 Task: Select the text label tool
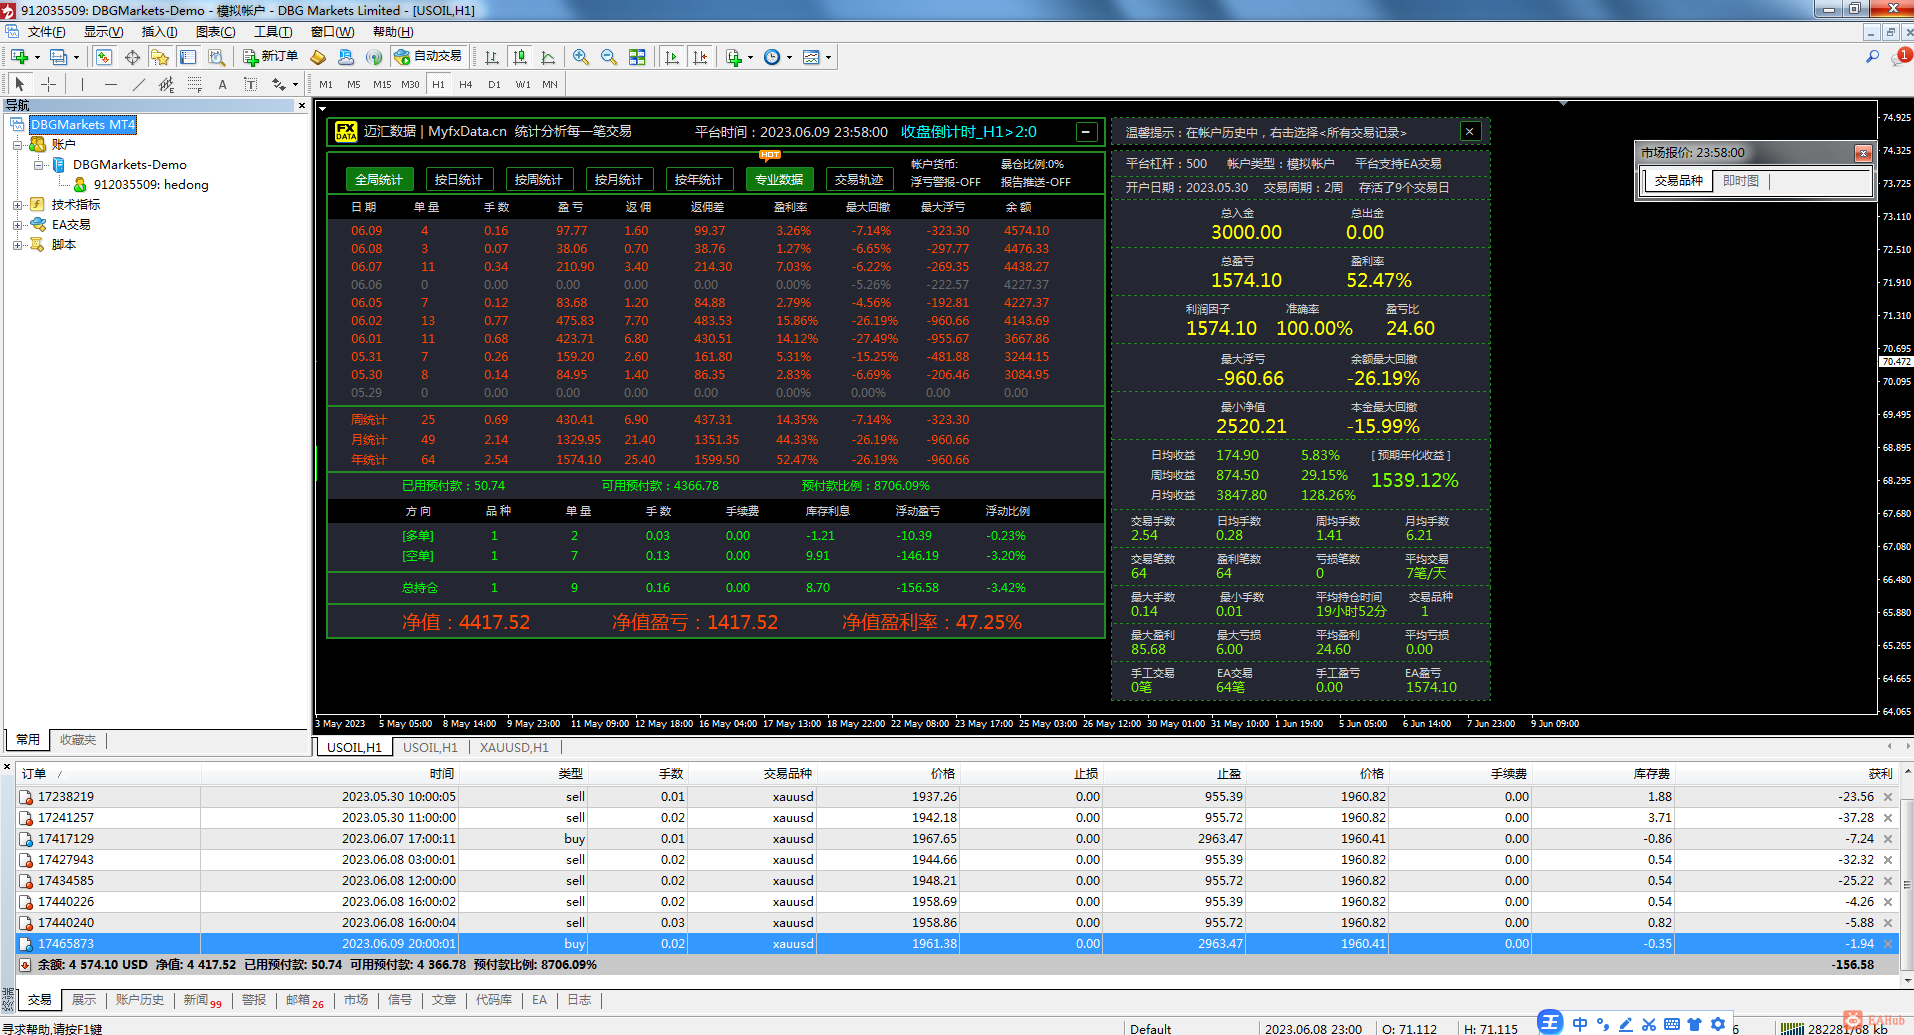250,84
